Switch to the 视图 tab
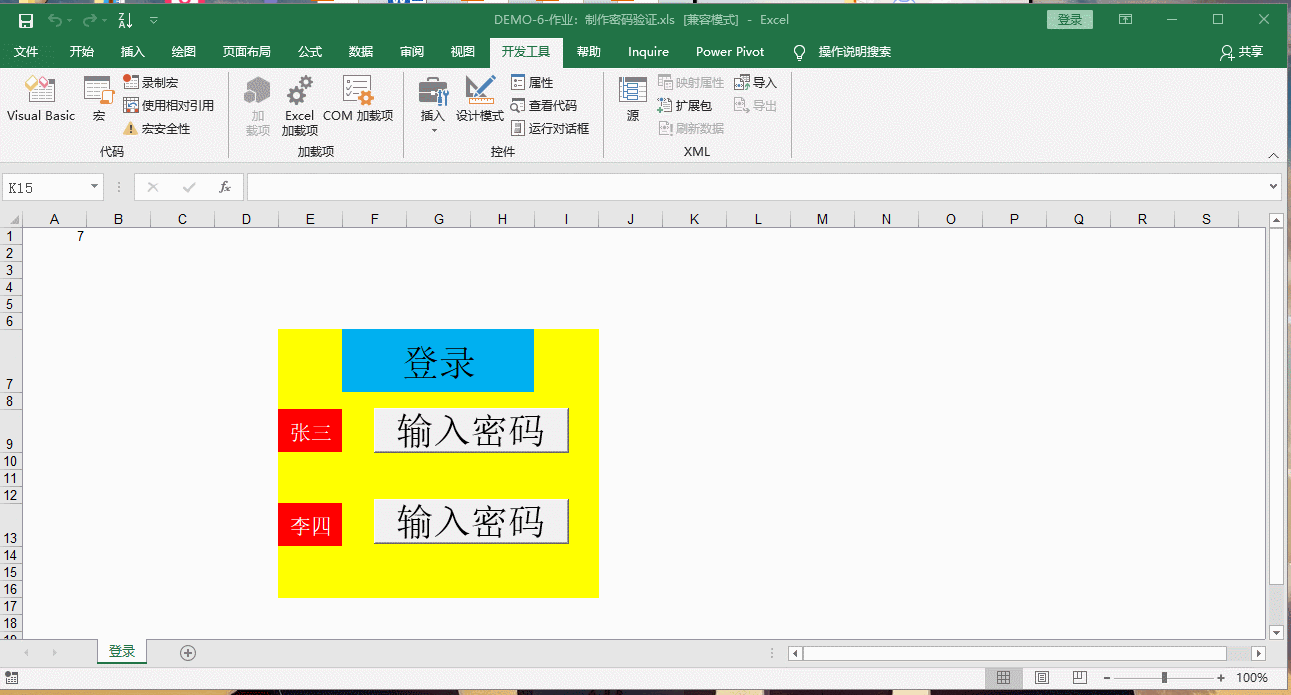The height and width of the screenshot is (695, 1291). click(462, 52)
